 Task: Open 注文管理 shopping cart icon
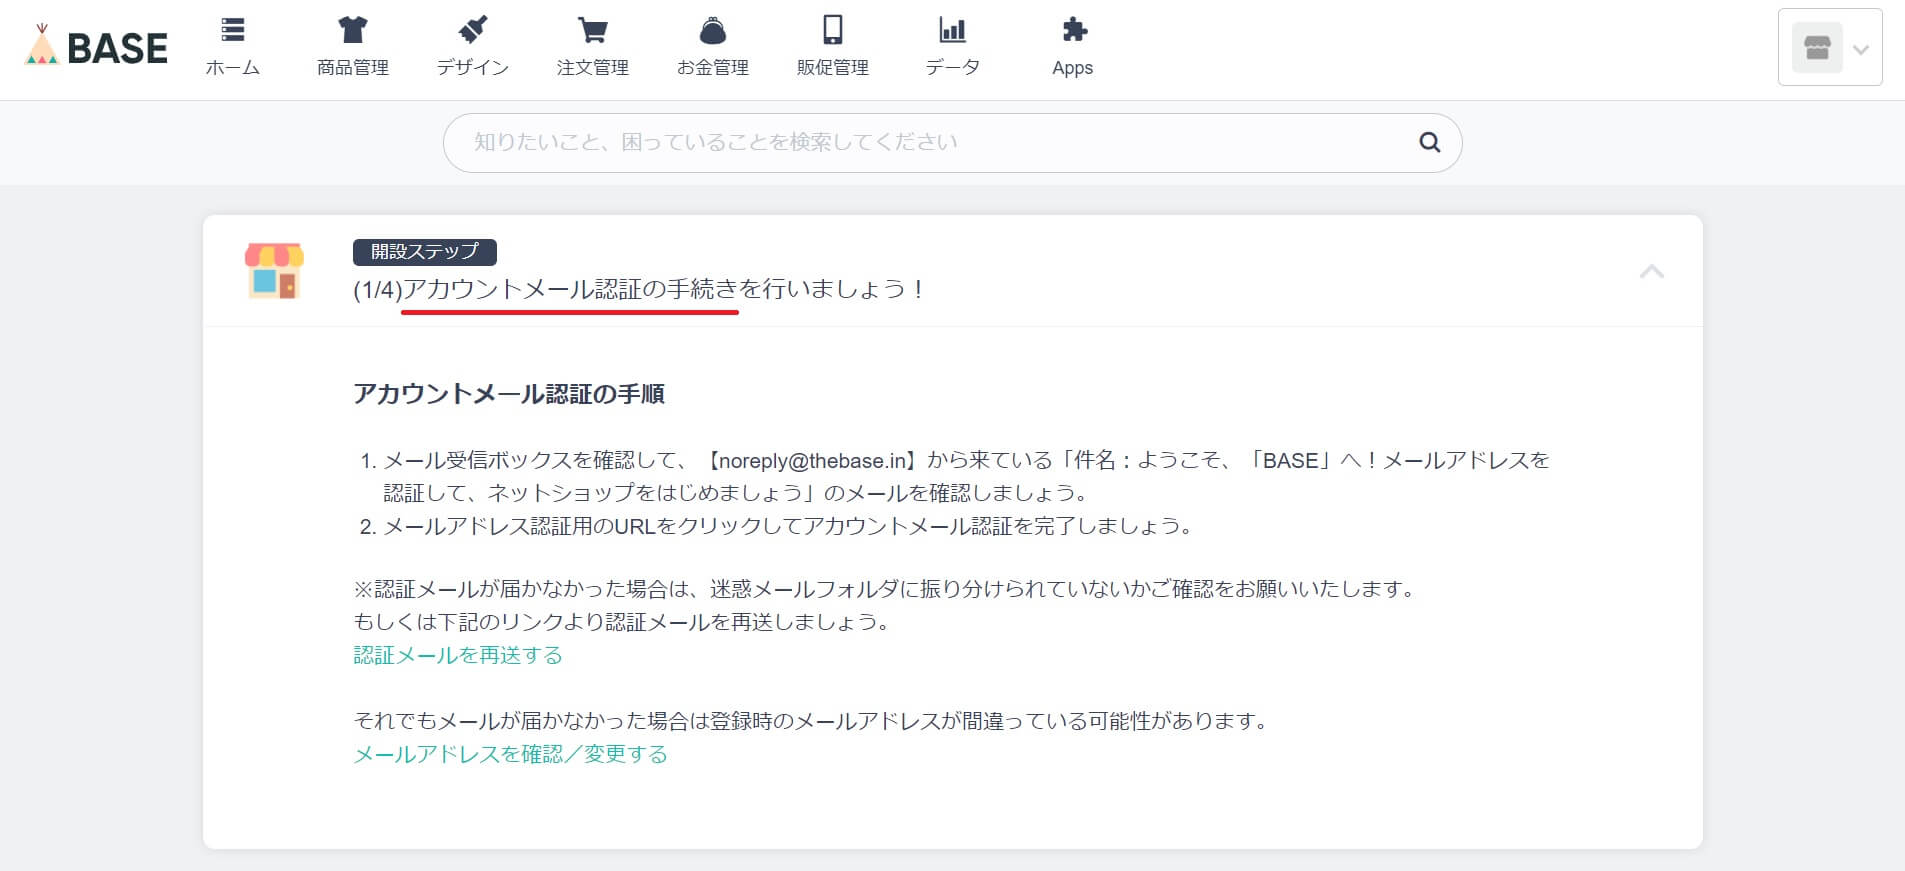click(592, 30)
